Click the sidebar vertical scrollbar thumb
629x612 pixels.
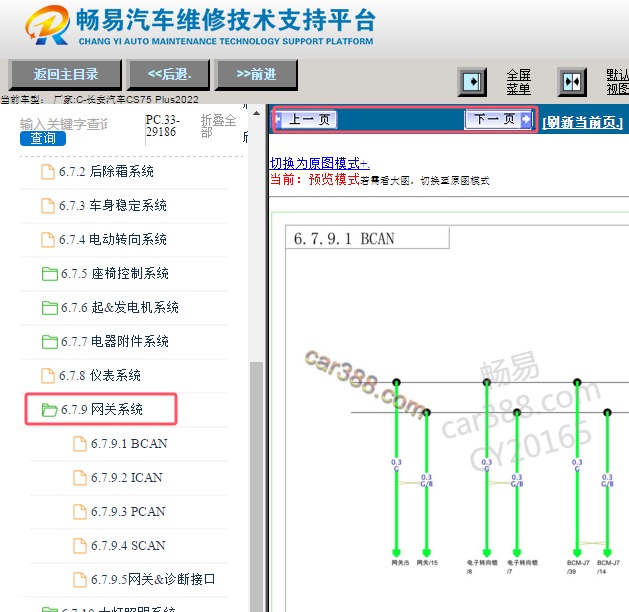(x=256, y=486)
